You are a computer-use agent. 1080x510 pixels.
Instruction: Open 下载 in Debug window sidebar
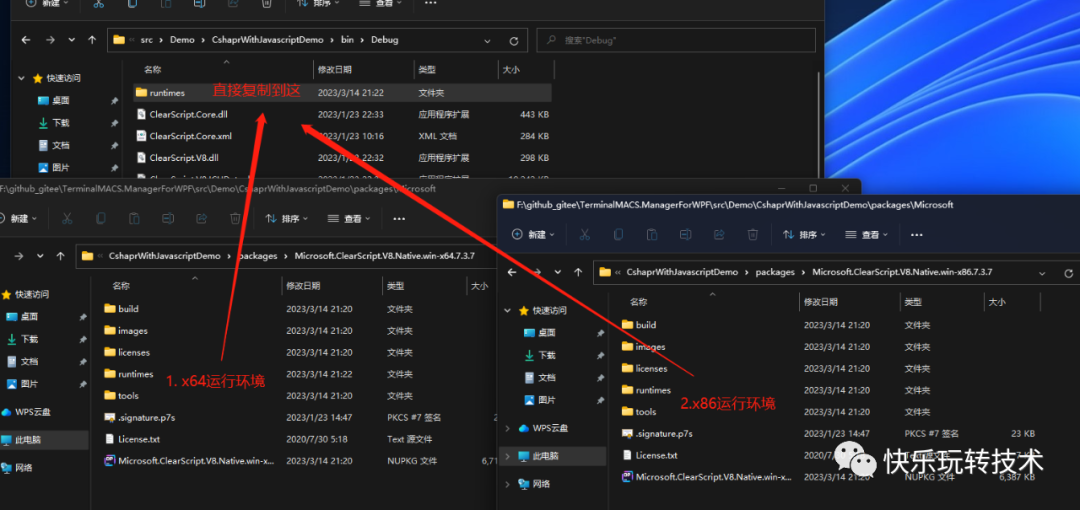coord(61,123)
